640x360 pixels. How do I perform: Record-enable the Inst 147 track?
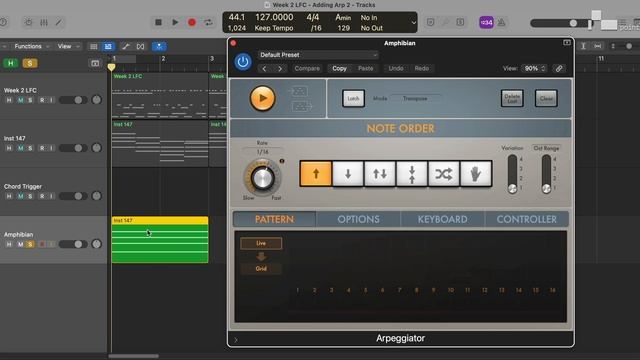[x=42, y=148]
